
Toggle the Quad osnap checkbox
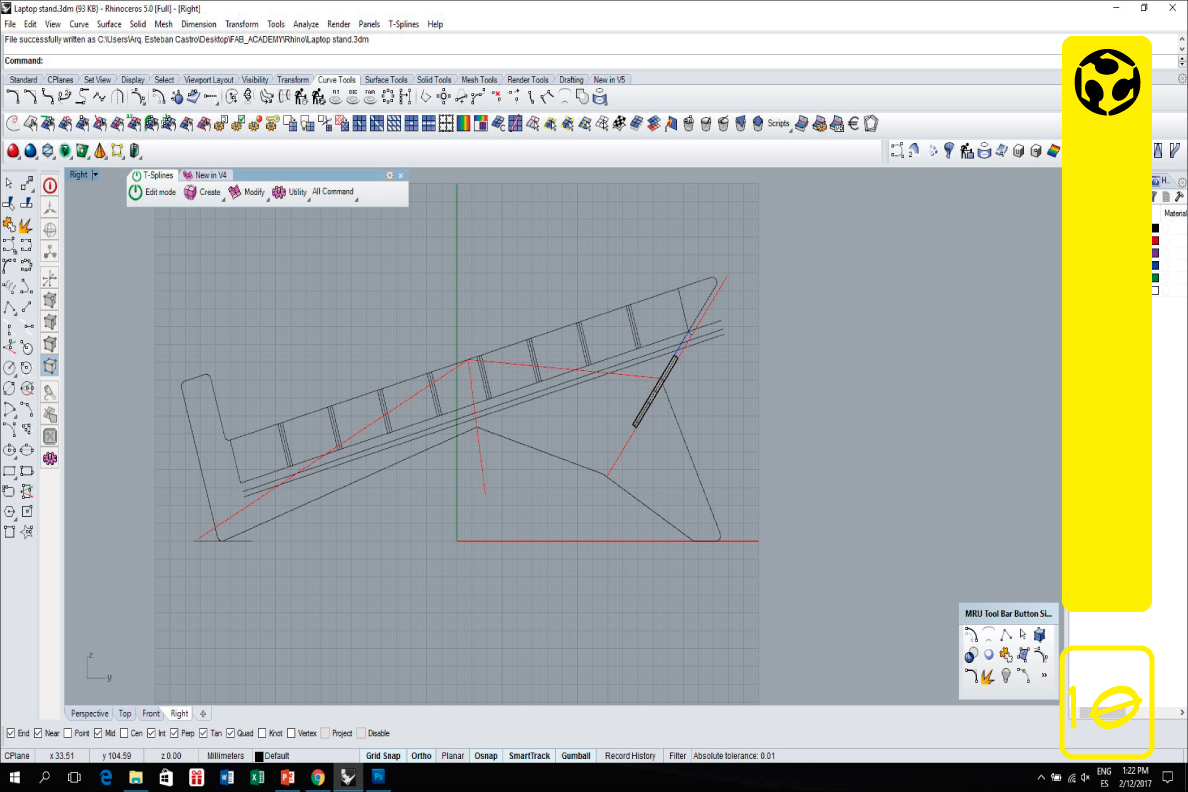[231, 733]
